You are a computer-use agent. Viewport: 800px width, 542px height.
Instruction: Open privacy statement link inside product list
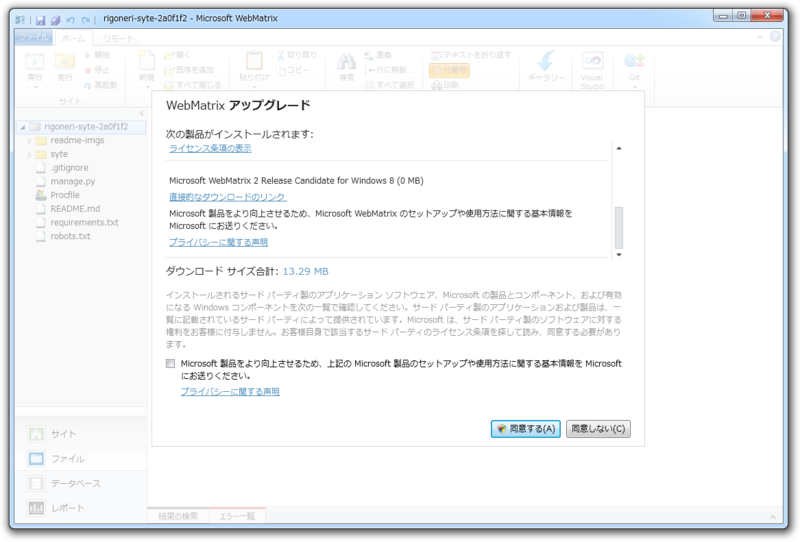tap(218, 242)
